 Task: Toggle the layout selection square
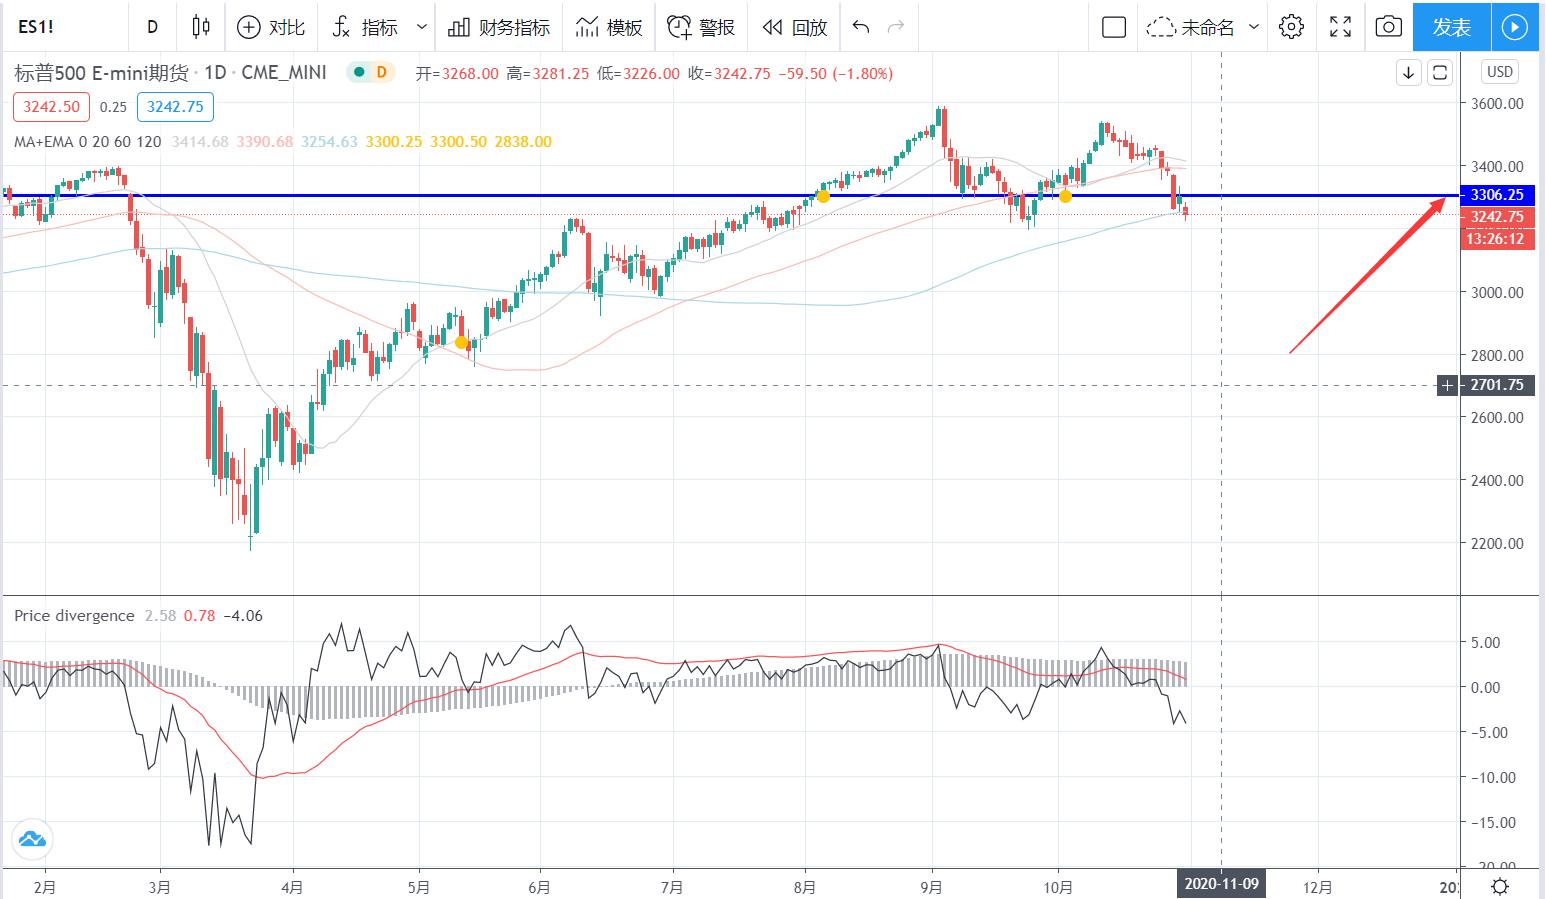pos(1114,27)
